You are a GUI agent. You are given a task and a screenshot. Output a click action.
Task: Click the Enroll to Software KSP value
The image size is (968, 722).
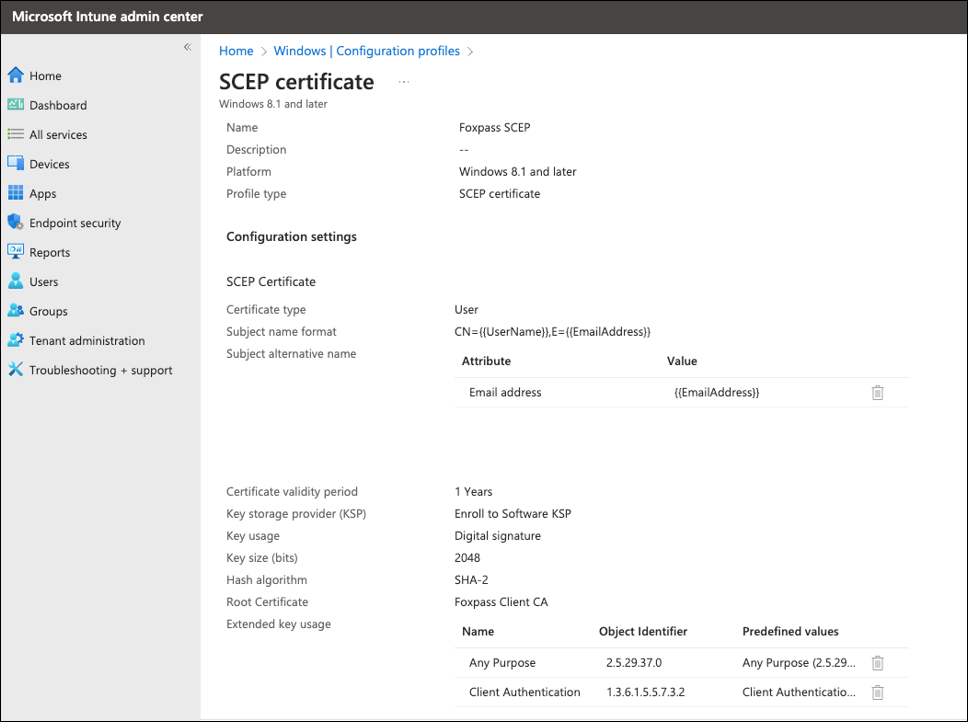point(513,514)
